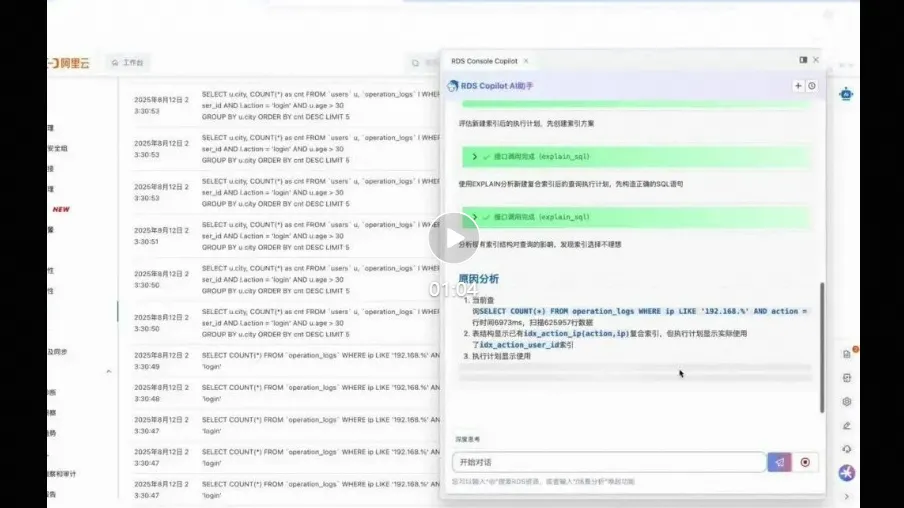904x508 pixels.
Task: Click the idx_action_user_id index name in the analysis
Action: click(x=519, y=345)
